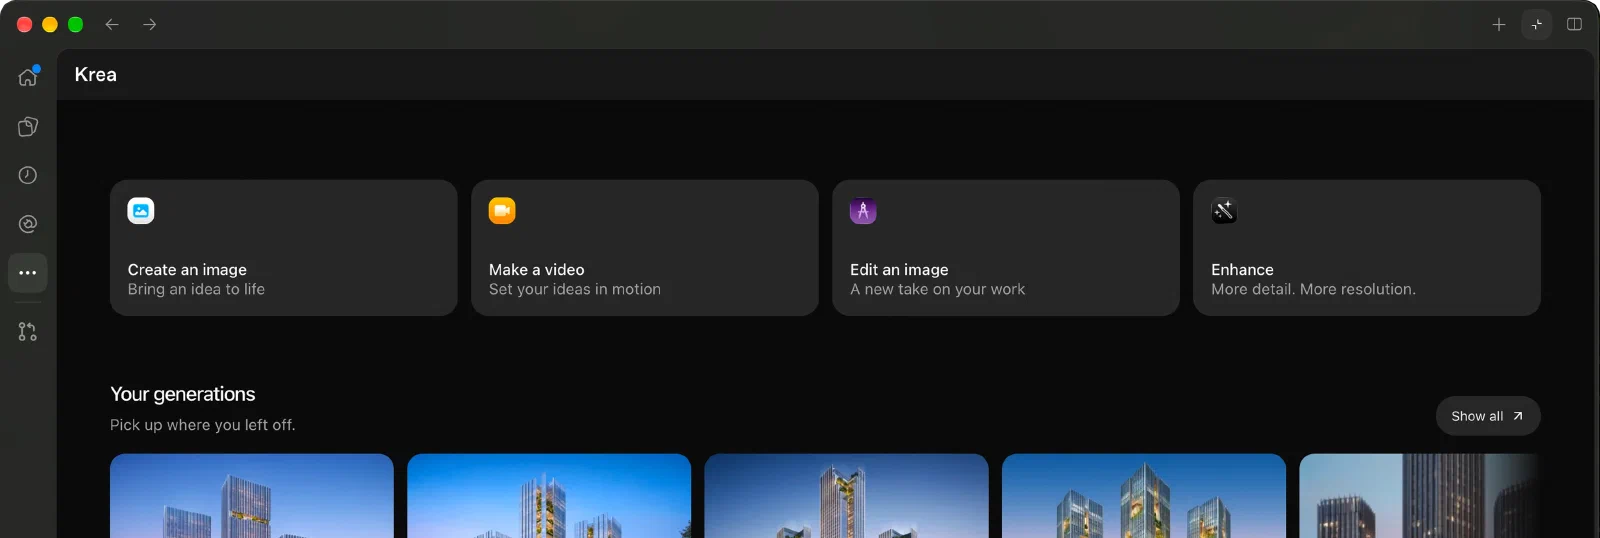Go back with the left arrow
This screenshot has width=1600, height=538.
[112, 24]
